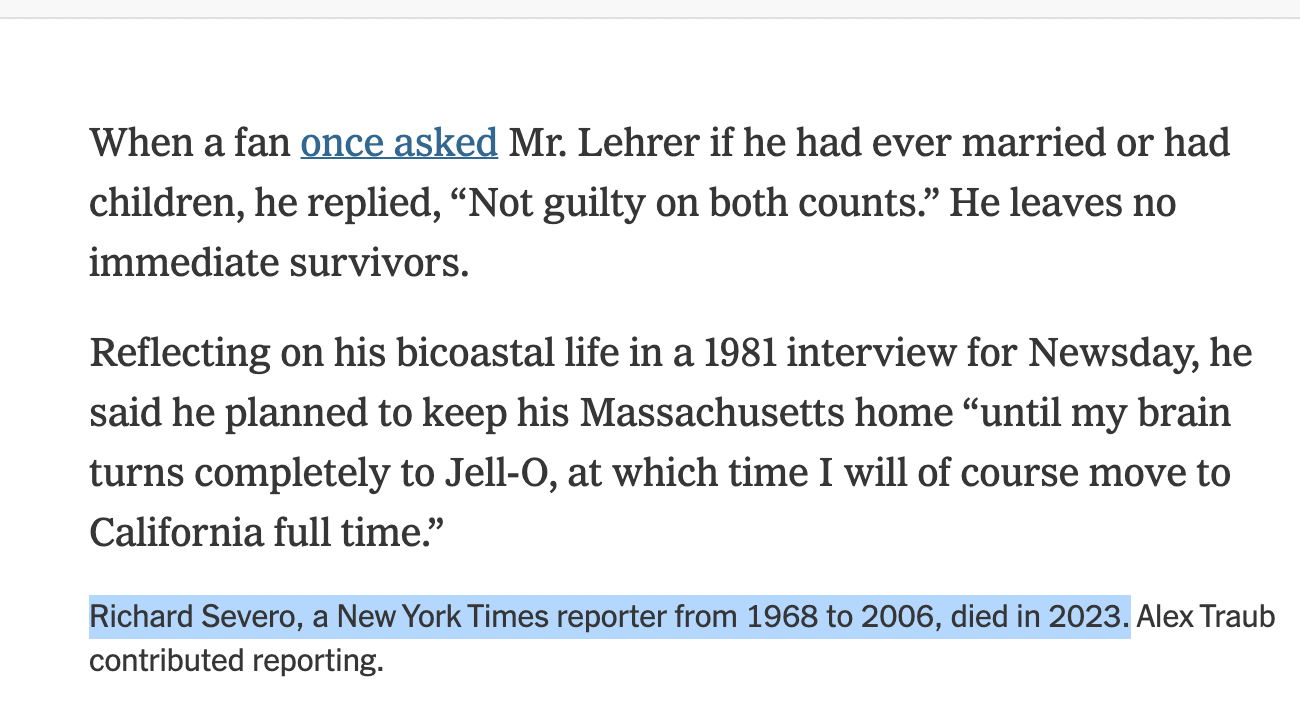Open the "once asked" hyperlink
Viewport: 1300px width, 710px height.
(399, 143)
